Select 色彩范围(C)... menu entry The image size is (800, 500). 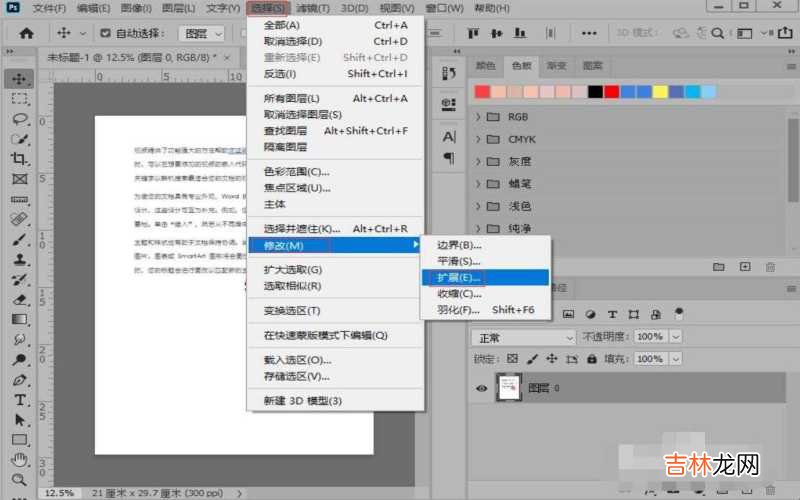pos(335,171)
